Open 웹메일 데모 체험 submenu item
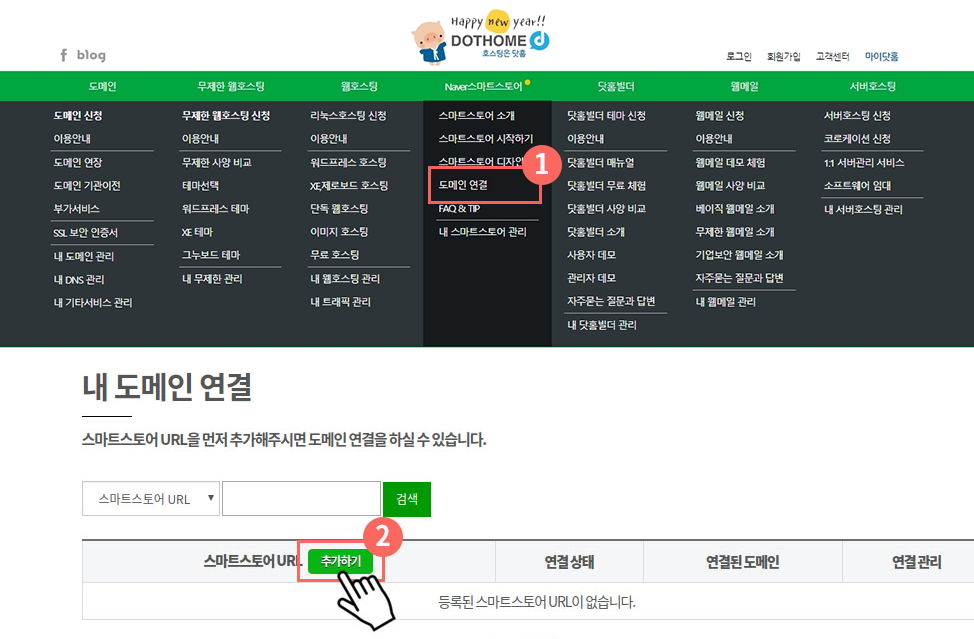The height and width of the screenshot is (639, 974). tap(730, 163)
